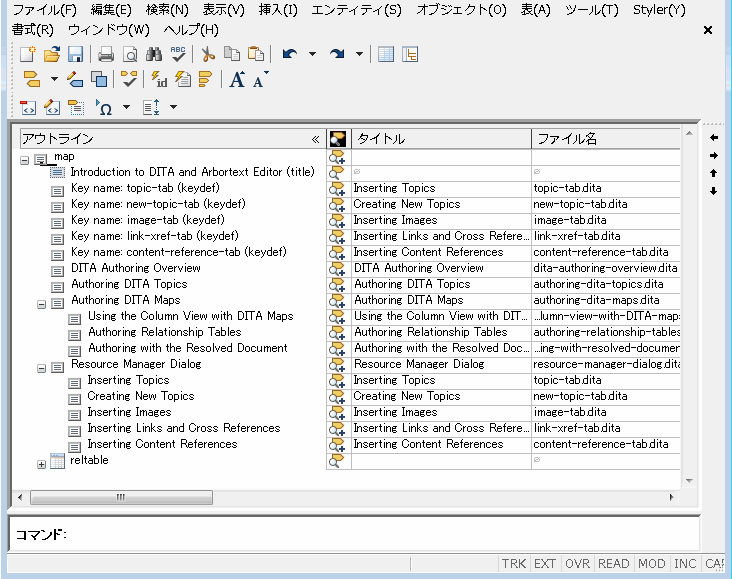Screen dimensions: 732x579
Task: Decrease font size with the small A icon
Action: point(260,79)
